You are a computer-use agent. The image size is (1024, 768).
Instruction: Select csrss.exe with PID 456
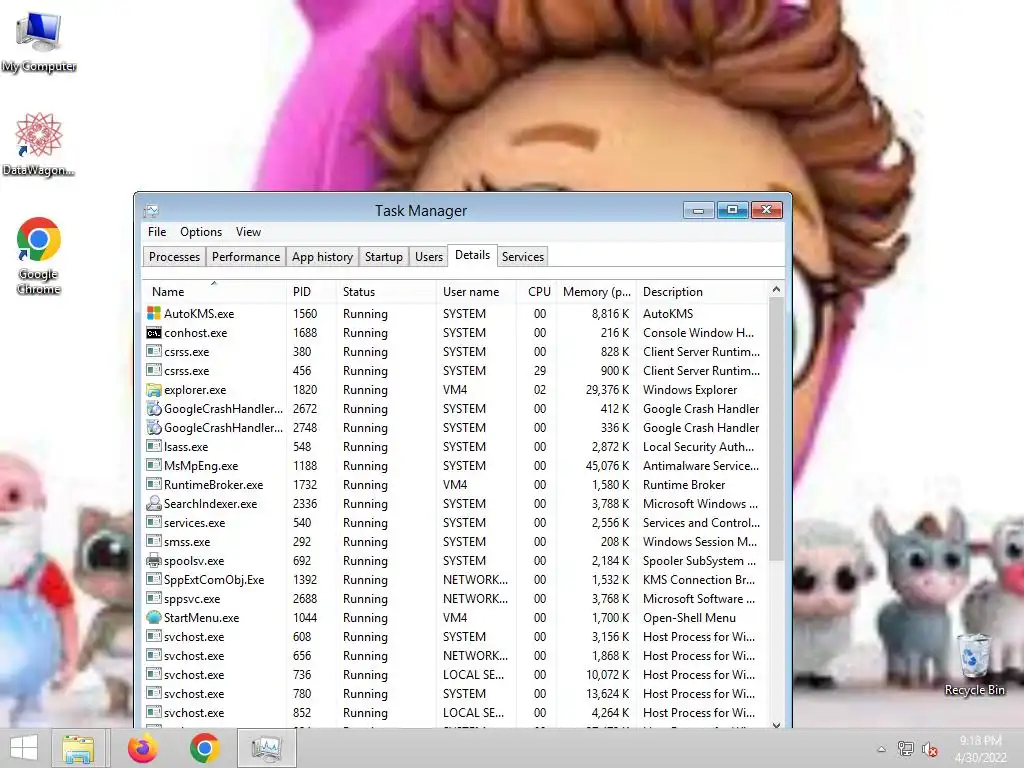click(455, 370)
